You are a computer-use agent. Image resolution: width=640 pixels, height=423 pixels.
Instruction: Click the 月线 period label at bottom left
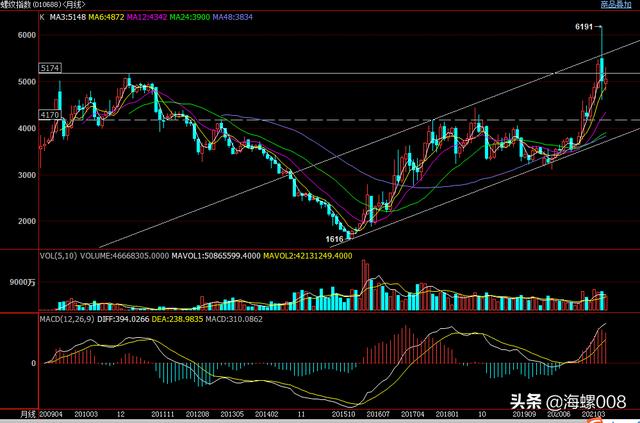coord(28,412)
